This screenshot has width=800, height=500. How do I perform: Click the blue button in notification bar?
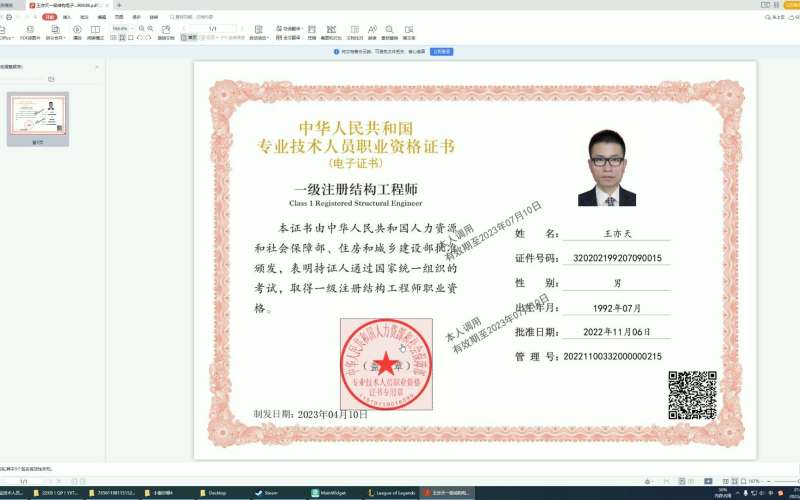[x=441, y=50]
